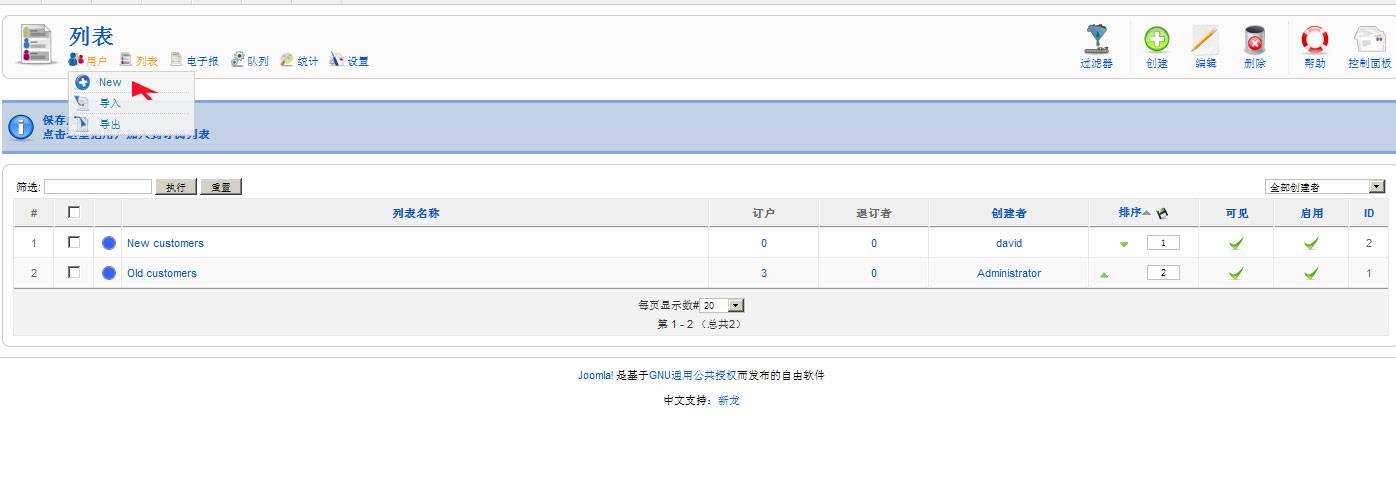Move New customers down with green arrow
1396x488 pixels.
coord(1124,244)
